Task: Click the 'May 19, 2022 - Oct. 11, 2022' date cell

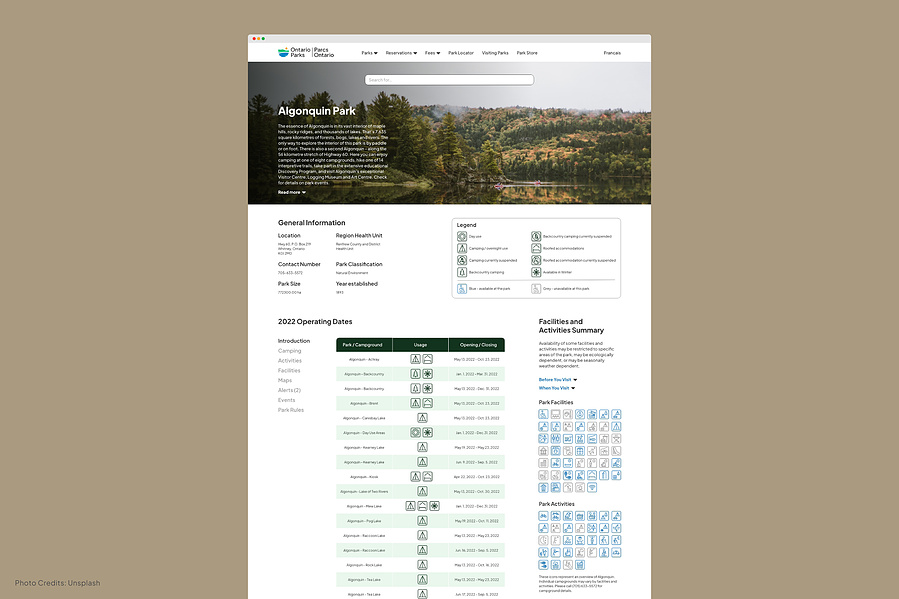Action: point(476,521)
